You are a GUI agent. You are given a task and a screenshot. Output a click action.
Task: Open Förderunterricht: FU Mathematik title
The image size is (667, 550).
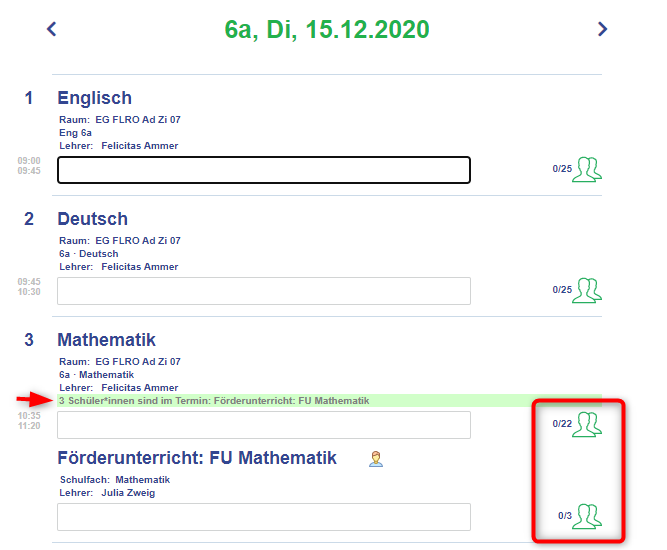coord(197,458)
